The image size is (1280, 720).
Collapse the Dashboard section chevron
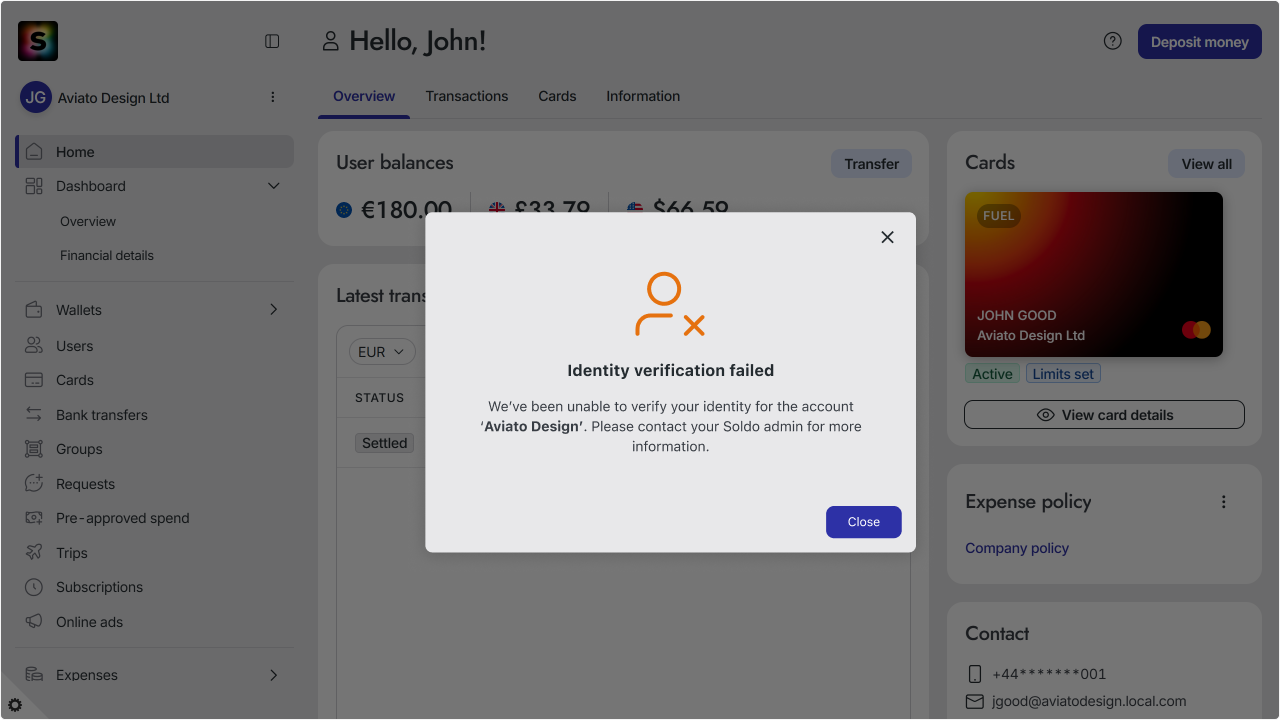[274, 186]
